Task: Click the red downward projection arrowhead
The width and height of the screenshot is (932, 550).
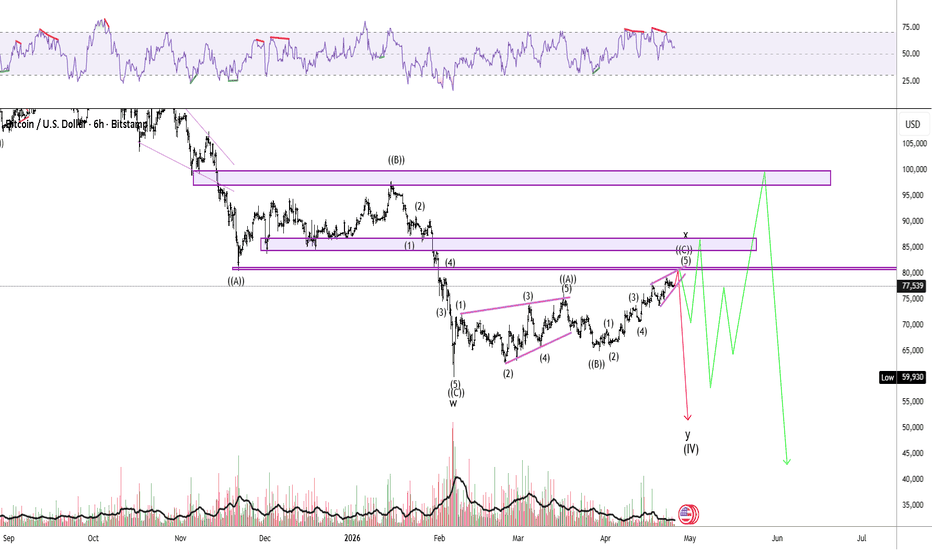Action: click(687, 416)
